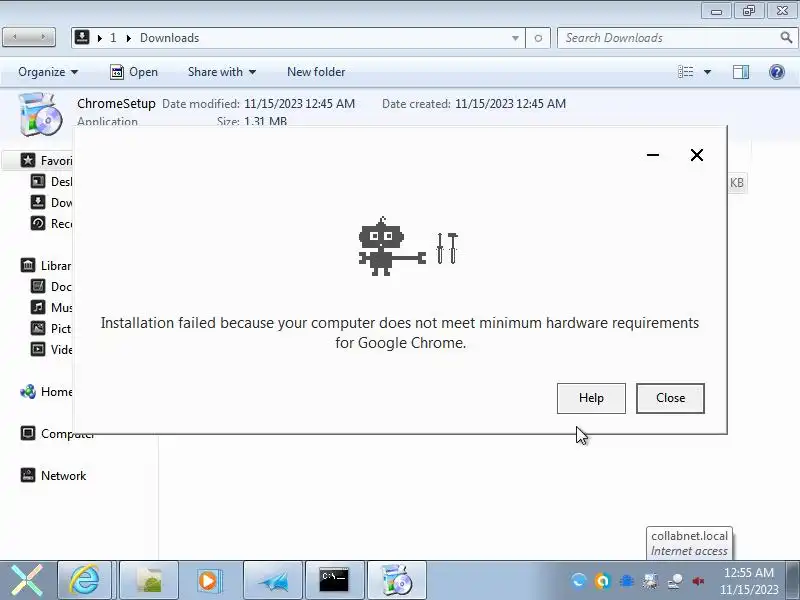
Task: Select Favorites in the navigation pane
Action: point(47,161)
